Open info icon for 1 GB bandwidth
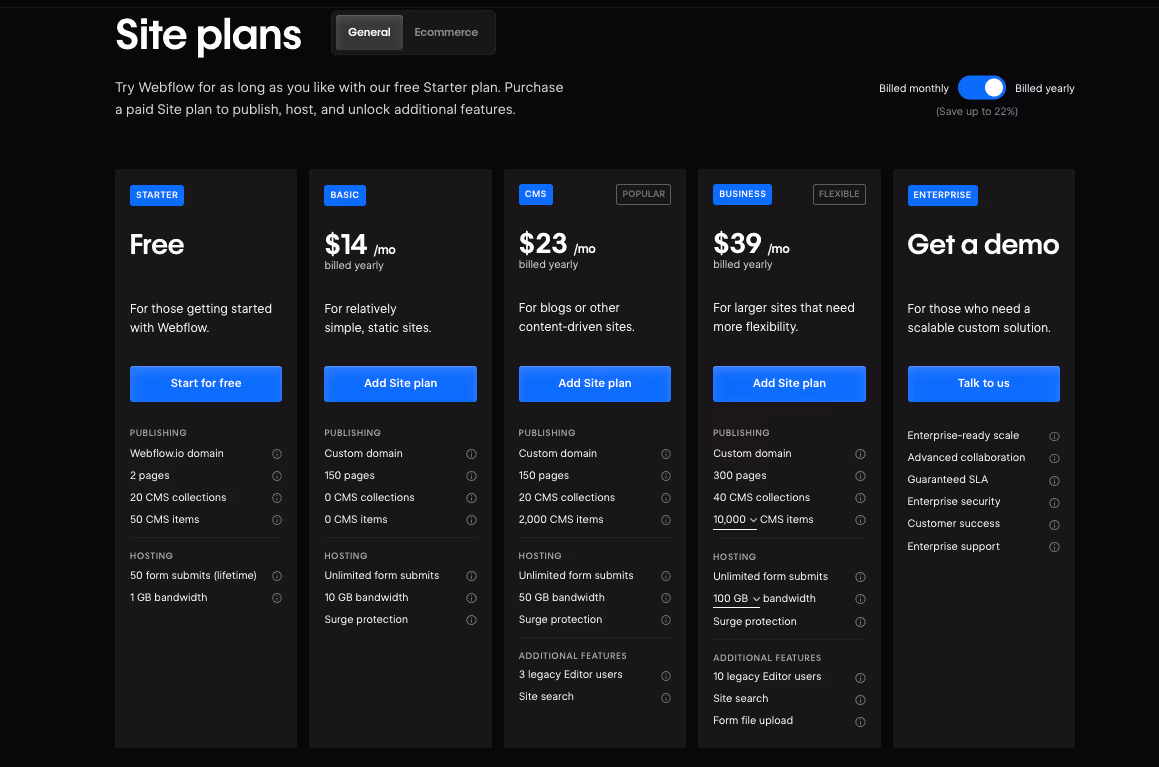This screenshot has width=1159, height=767. click(x=276, y=598)
